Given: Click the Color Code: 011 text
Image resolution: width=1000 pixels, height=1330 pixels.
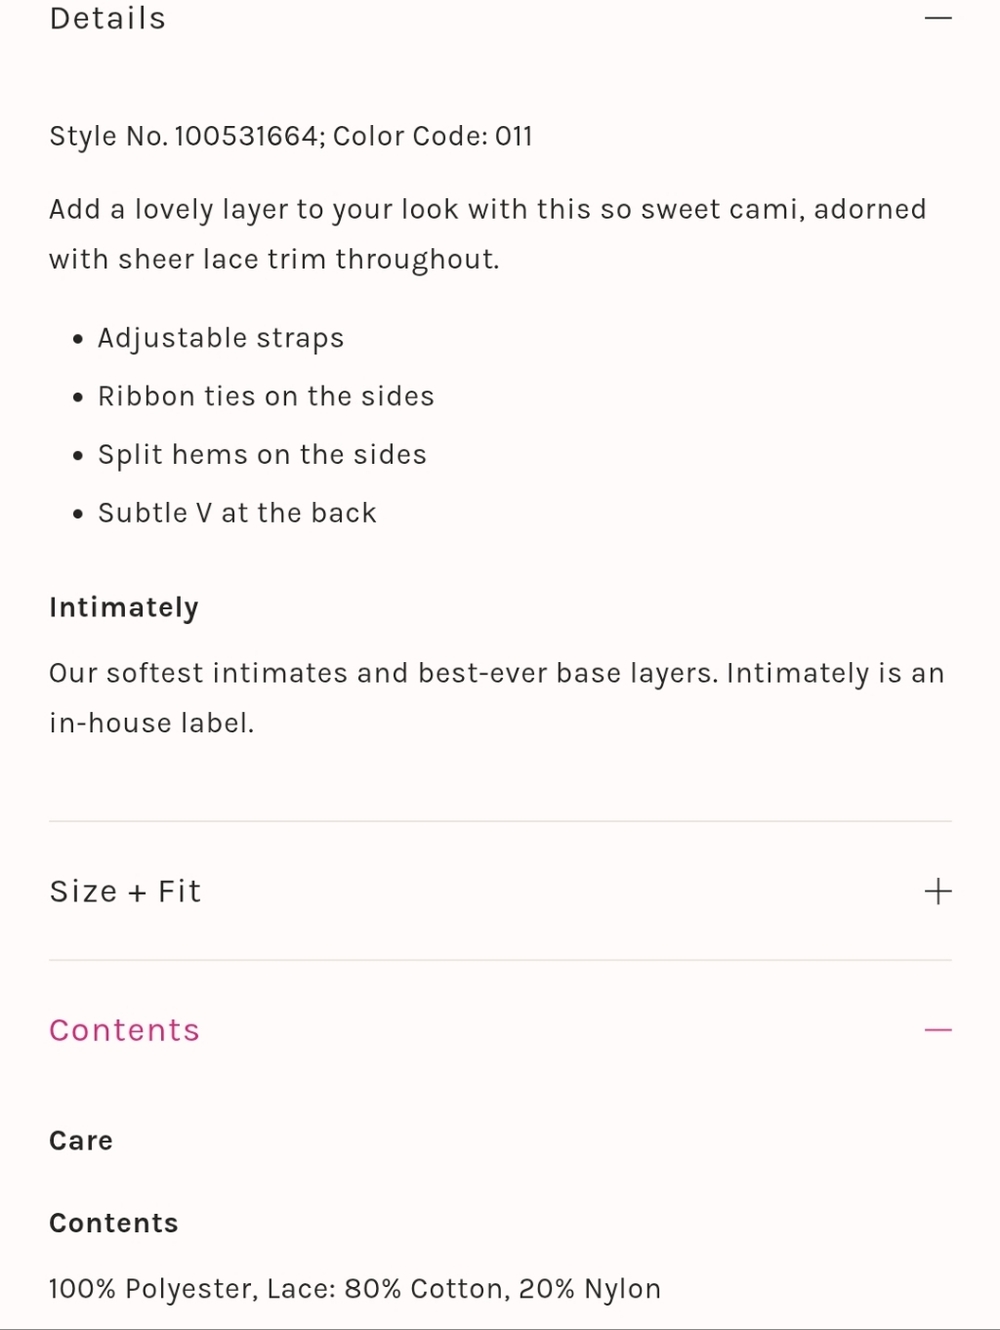Looking at the screenshot, I should click(x=433, y=136).
